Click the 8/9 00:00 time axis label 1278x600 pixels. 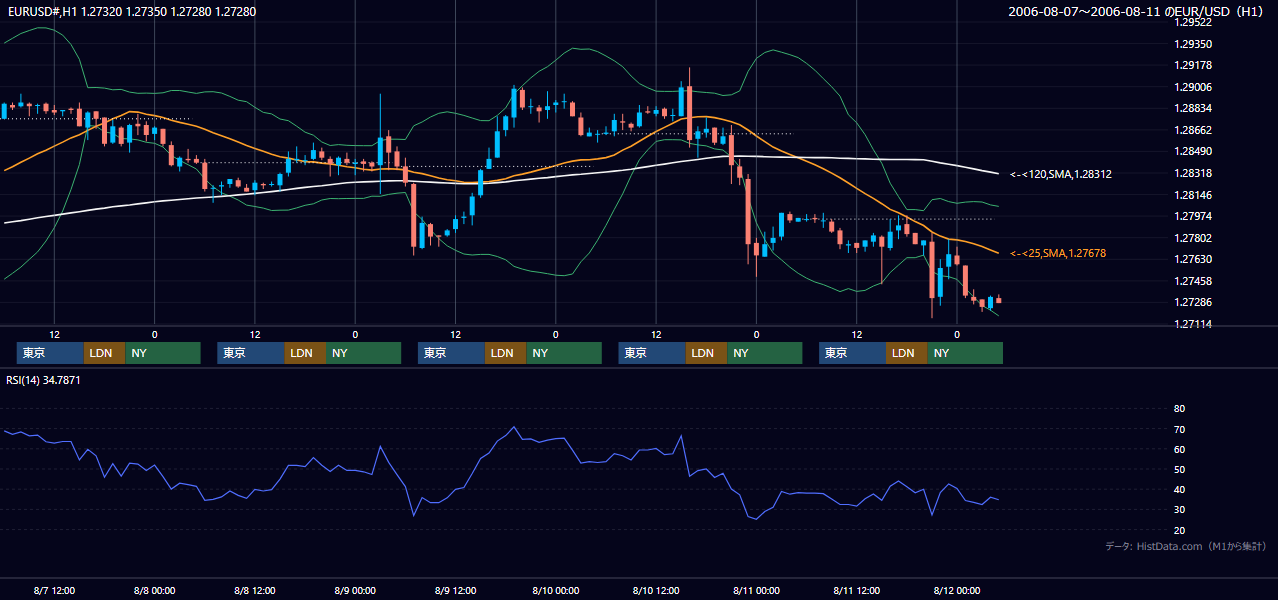[354, 591]
